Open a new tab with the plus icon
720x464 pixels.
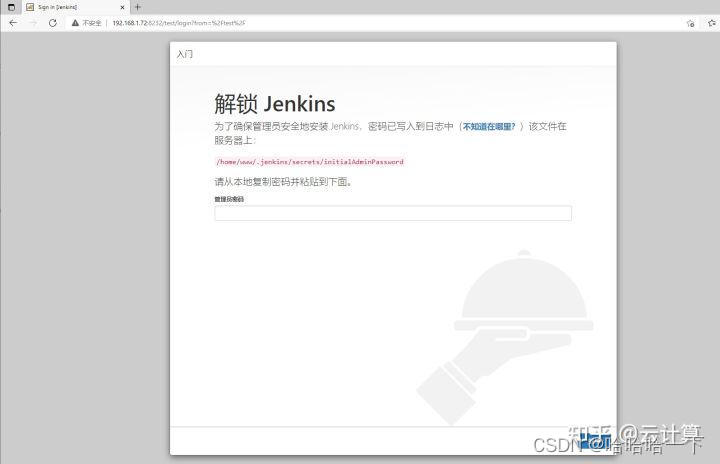click(x=137, y=7)
